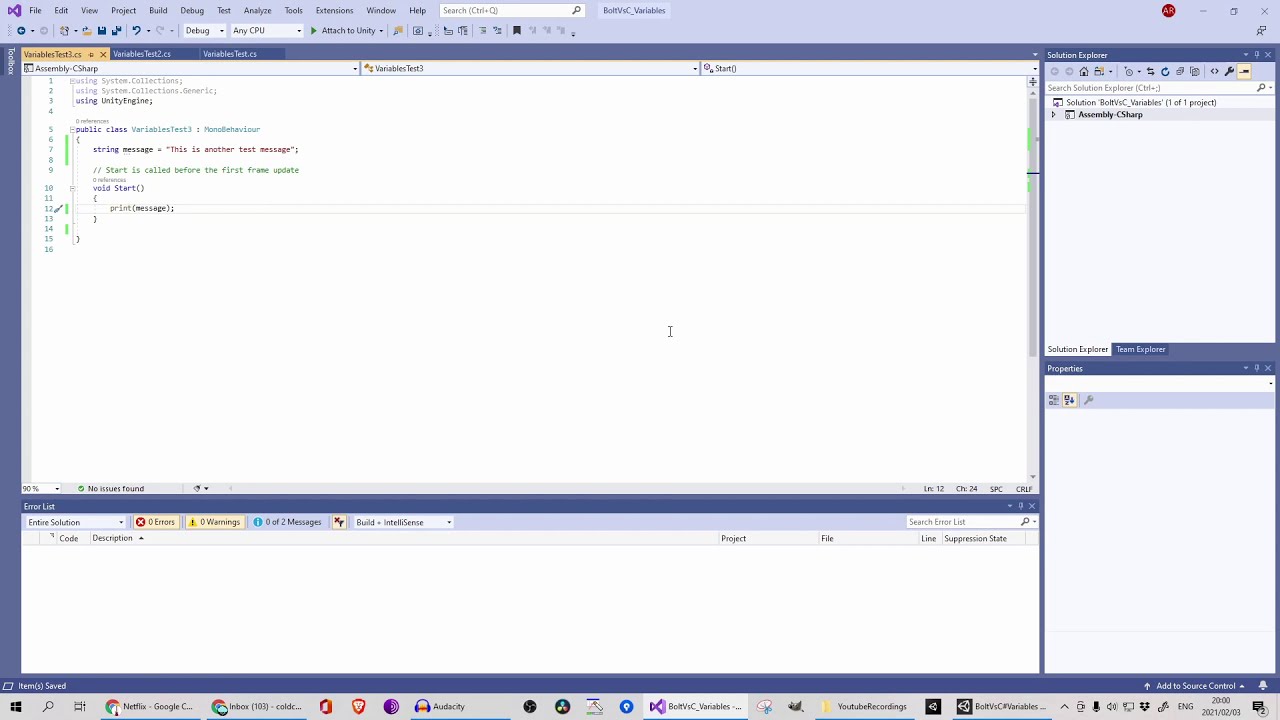1280x720 pixels.
Task: Open the Any CPU platform dropdown
Action: click(x=267, y=31)
